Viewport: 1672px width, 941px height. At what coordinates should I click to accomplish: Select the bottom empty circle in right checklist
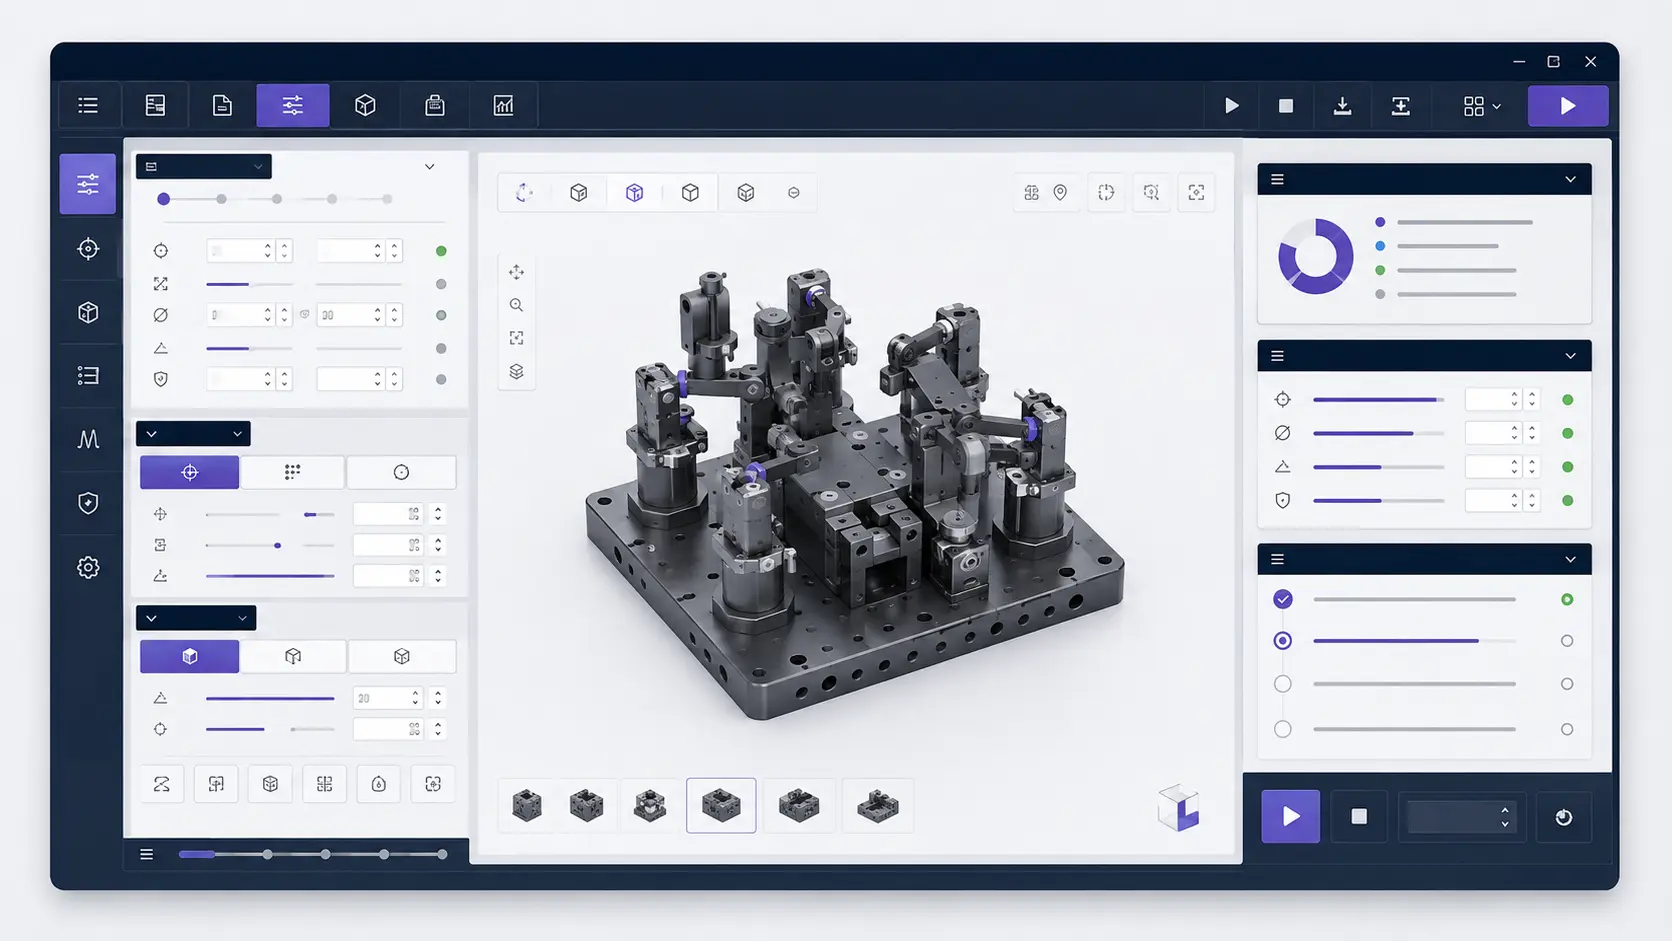pyautogui.click(x=1283, y=729)
